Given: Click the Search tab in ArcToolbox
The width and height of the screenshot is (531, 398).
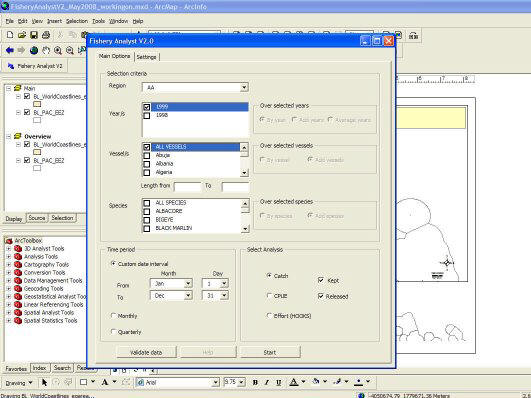Looking at the screenshot, I should tap(62, 368).
